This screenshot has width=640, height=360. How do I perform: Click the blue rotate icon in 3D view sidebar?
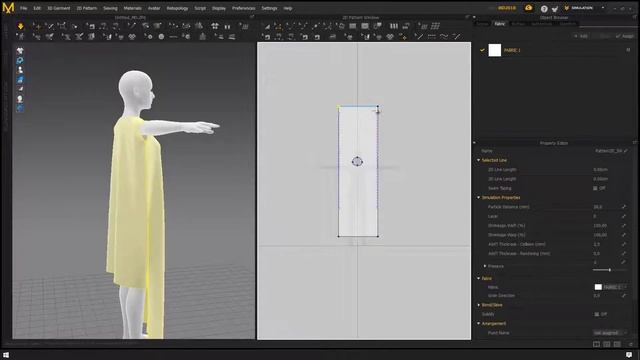(x=20, y=60)
